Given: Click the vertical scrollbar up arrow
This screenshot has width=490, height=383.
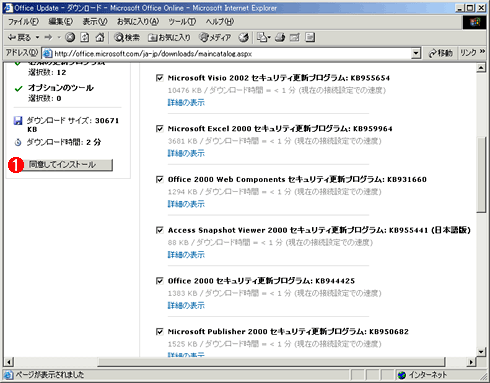Looking at the screenshot, I should (x=481, y=68).
